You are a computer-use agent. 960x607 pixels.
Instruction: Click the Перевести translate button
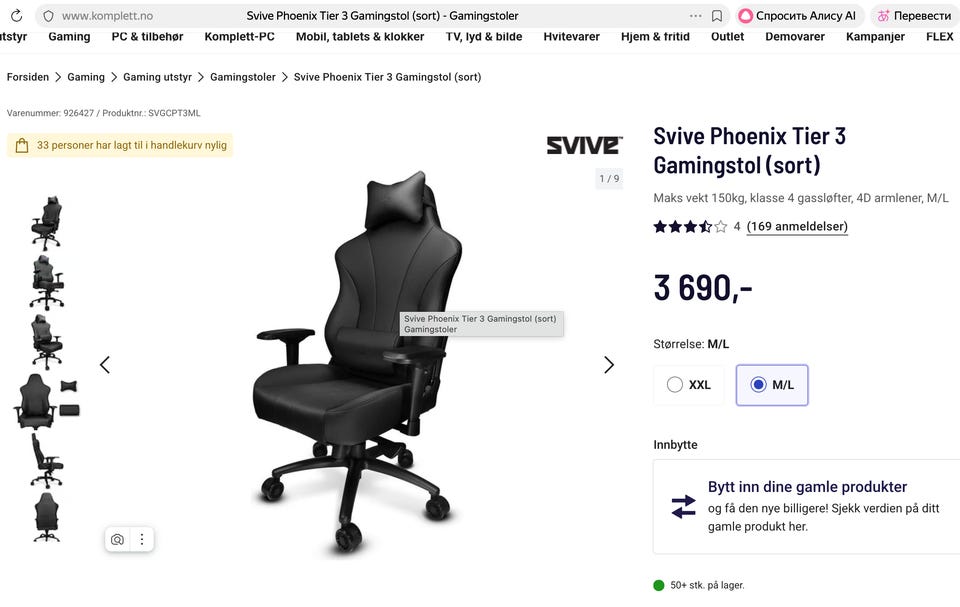pos(914,16)
